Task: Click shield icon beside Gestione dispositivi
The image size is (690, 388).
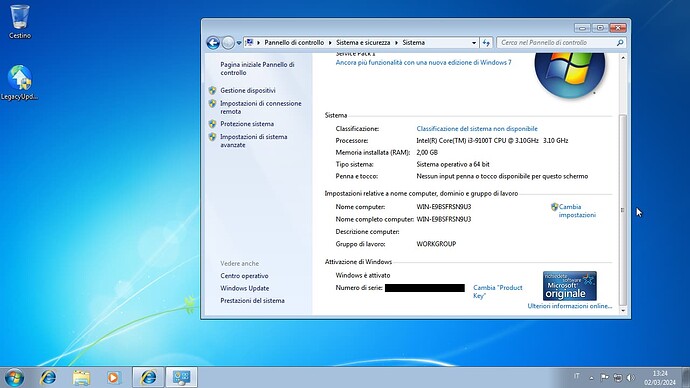Action: click(x=213, y=90)
